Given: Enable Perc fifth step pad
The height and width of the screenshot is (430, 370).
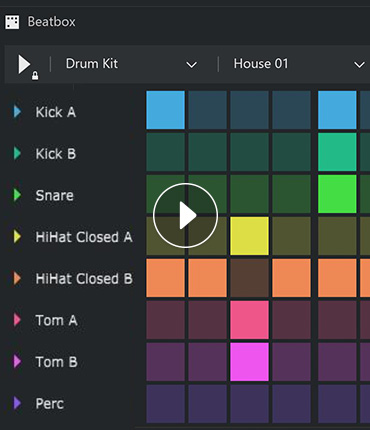Looking at the screenshot, I should tap(337, 404).
